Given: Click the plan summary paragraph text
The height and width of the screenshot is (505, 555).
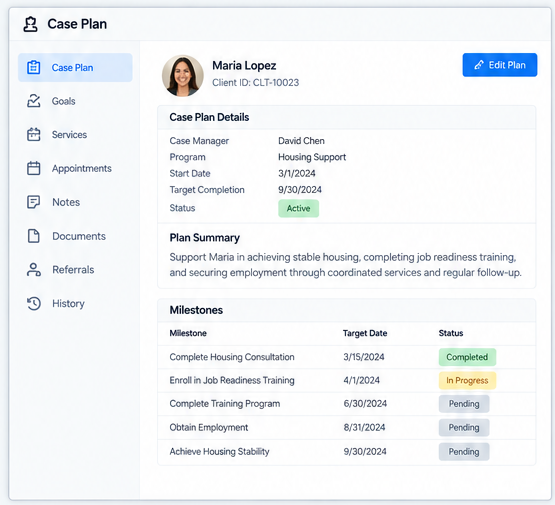Looking at the screenshot, I should click(x=345, y=265).
